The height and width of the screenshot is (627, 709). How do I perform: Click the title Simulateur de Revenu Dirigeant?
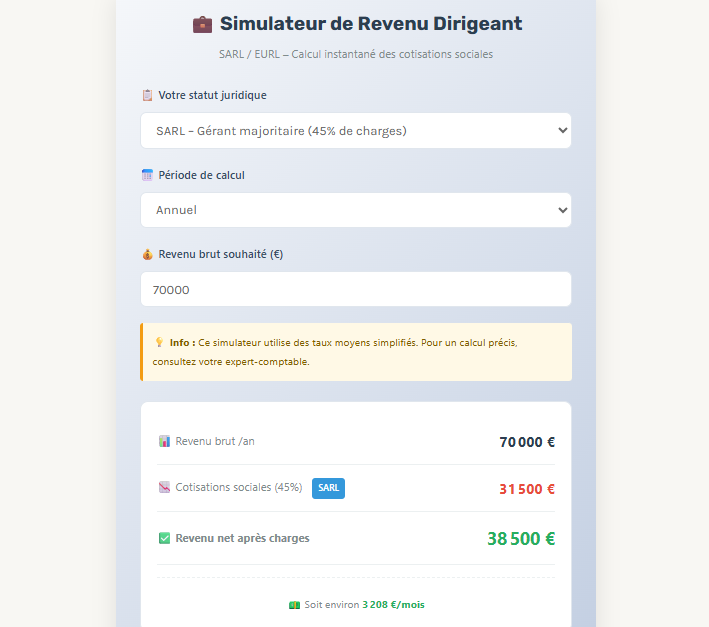pos(371,24)
